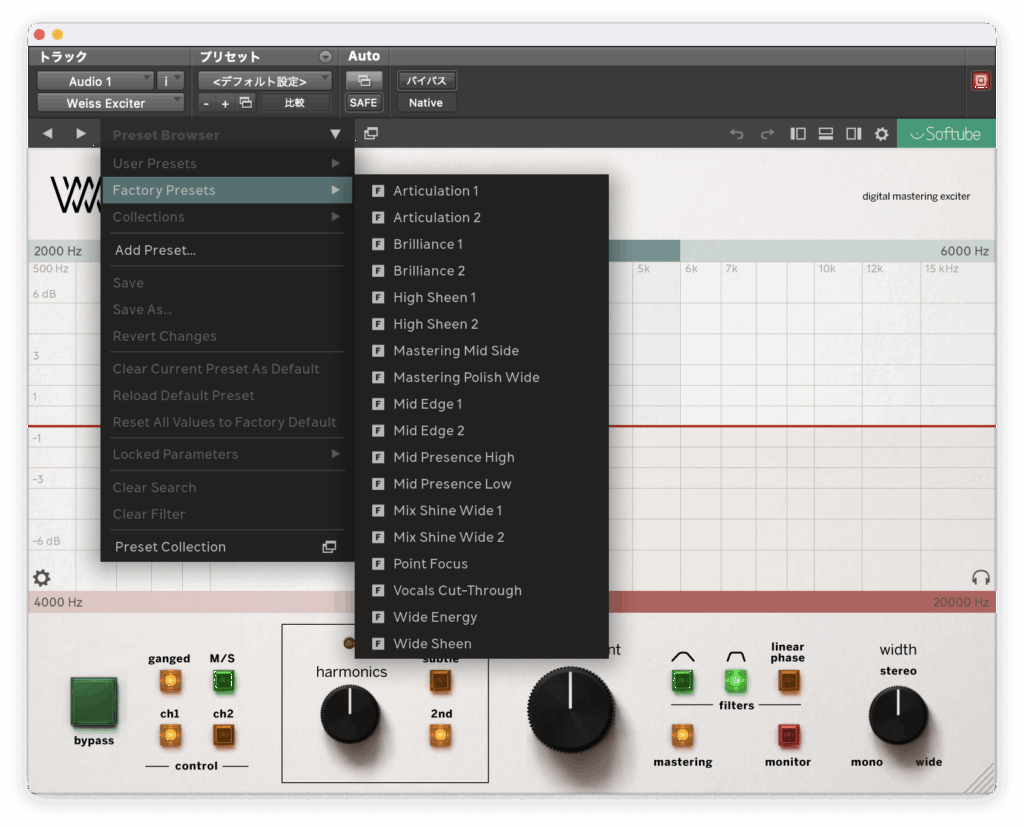Click the stereo width knob
This screenshot has height=827, width=1024.
click(898, 715)
